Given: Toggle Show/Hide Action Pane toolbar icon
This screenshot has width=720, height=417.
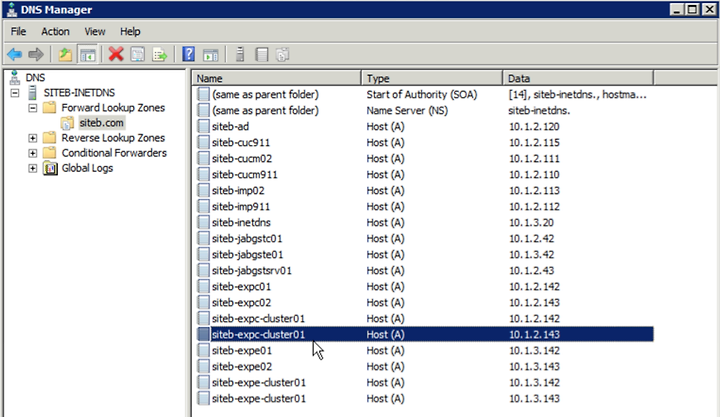Looking at the screenshot, I should click(x=211, y=55).
